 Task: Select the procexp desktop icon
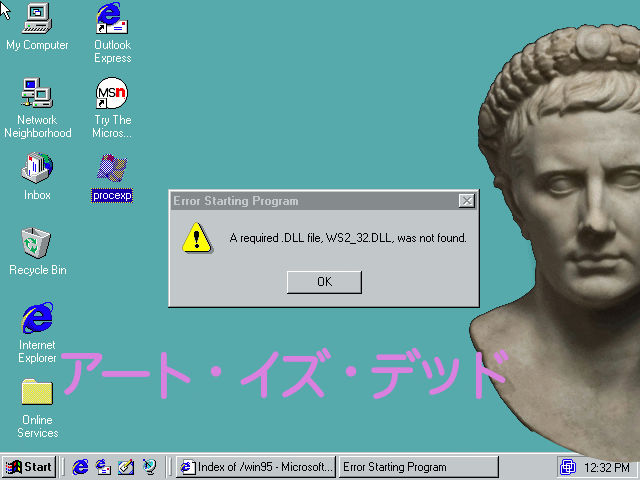point(112,170)
